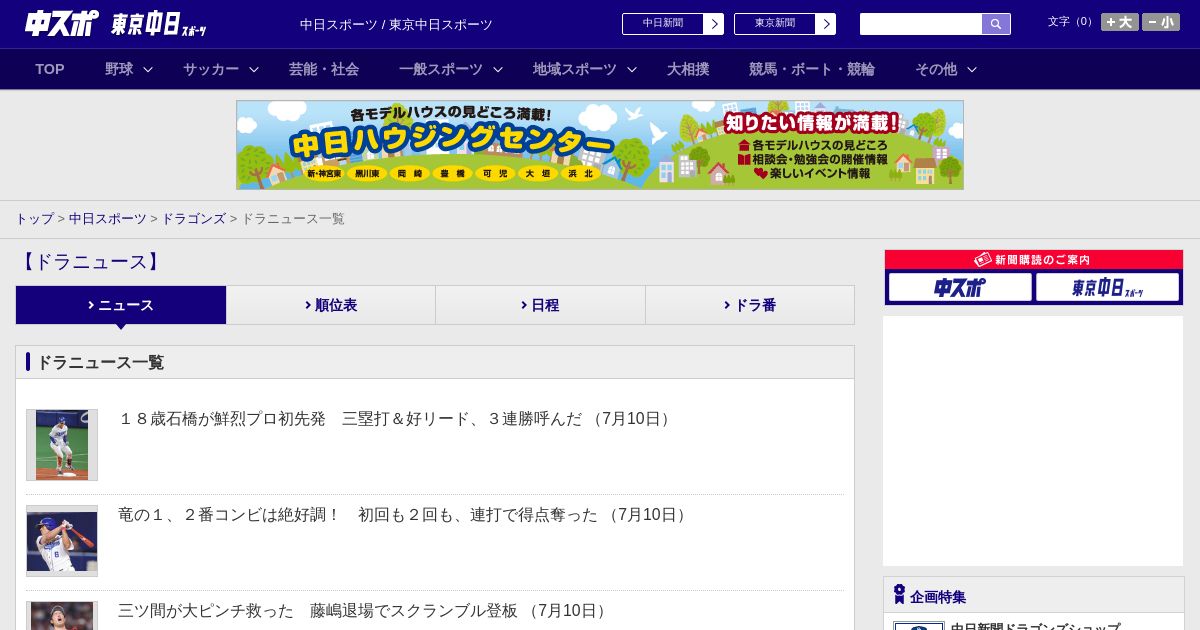Click ドラニュース一覧 section heading
The width and height of the screenshot is (1200, 630).
pos(100,362)
